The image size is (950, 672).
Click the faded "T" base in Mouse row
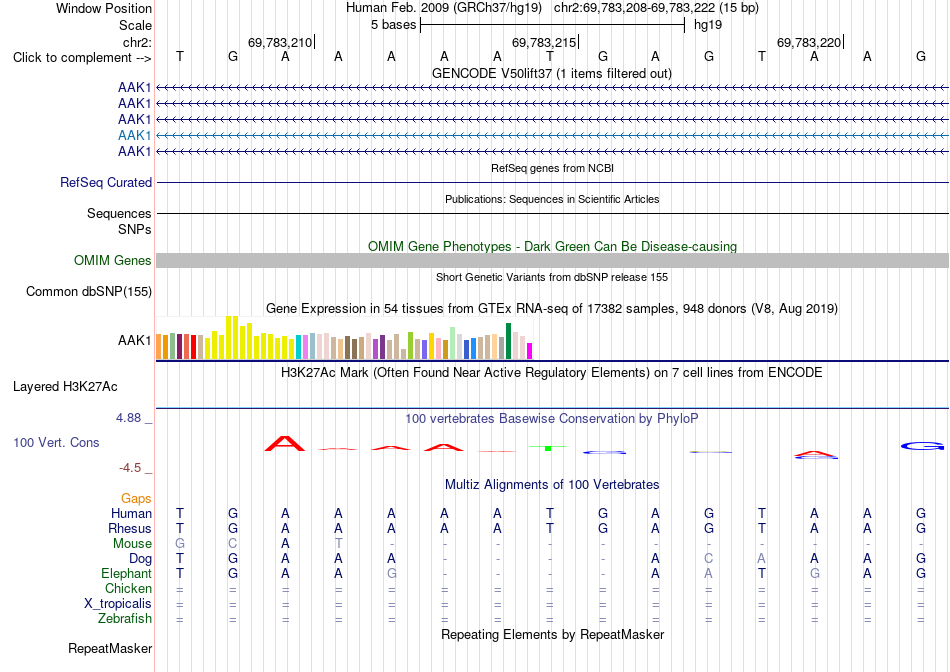pyautogui.click(x=339, y=544)
